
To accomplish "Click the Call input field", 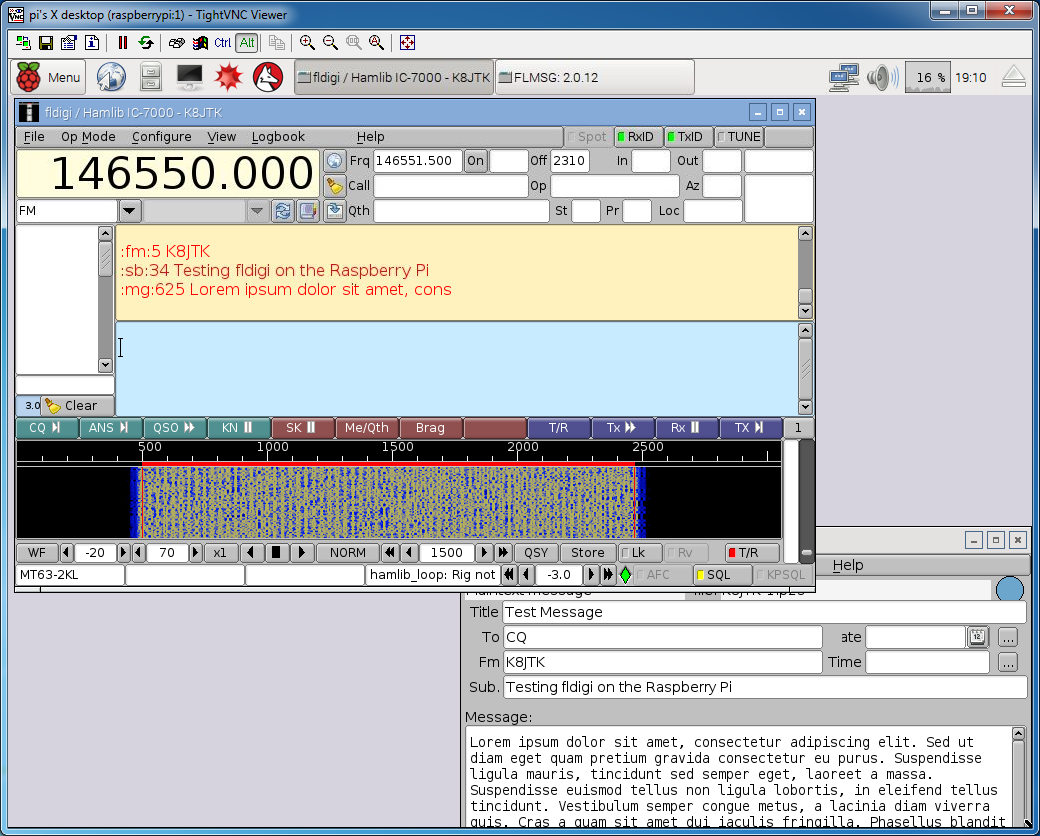I will pos(450,186).
